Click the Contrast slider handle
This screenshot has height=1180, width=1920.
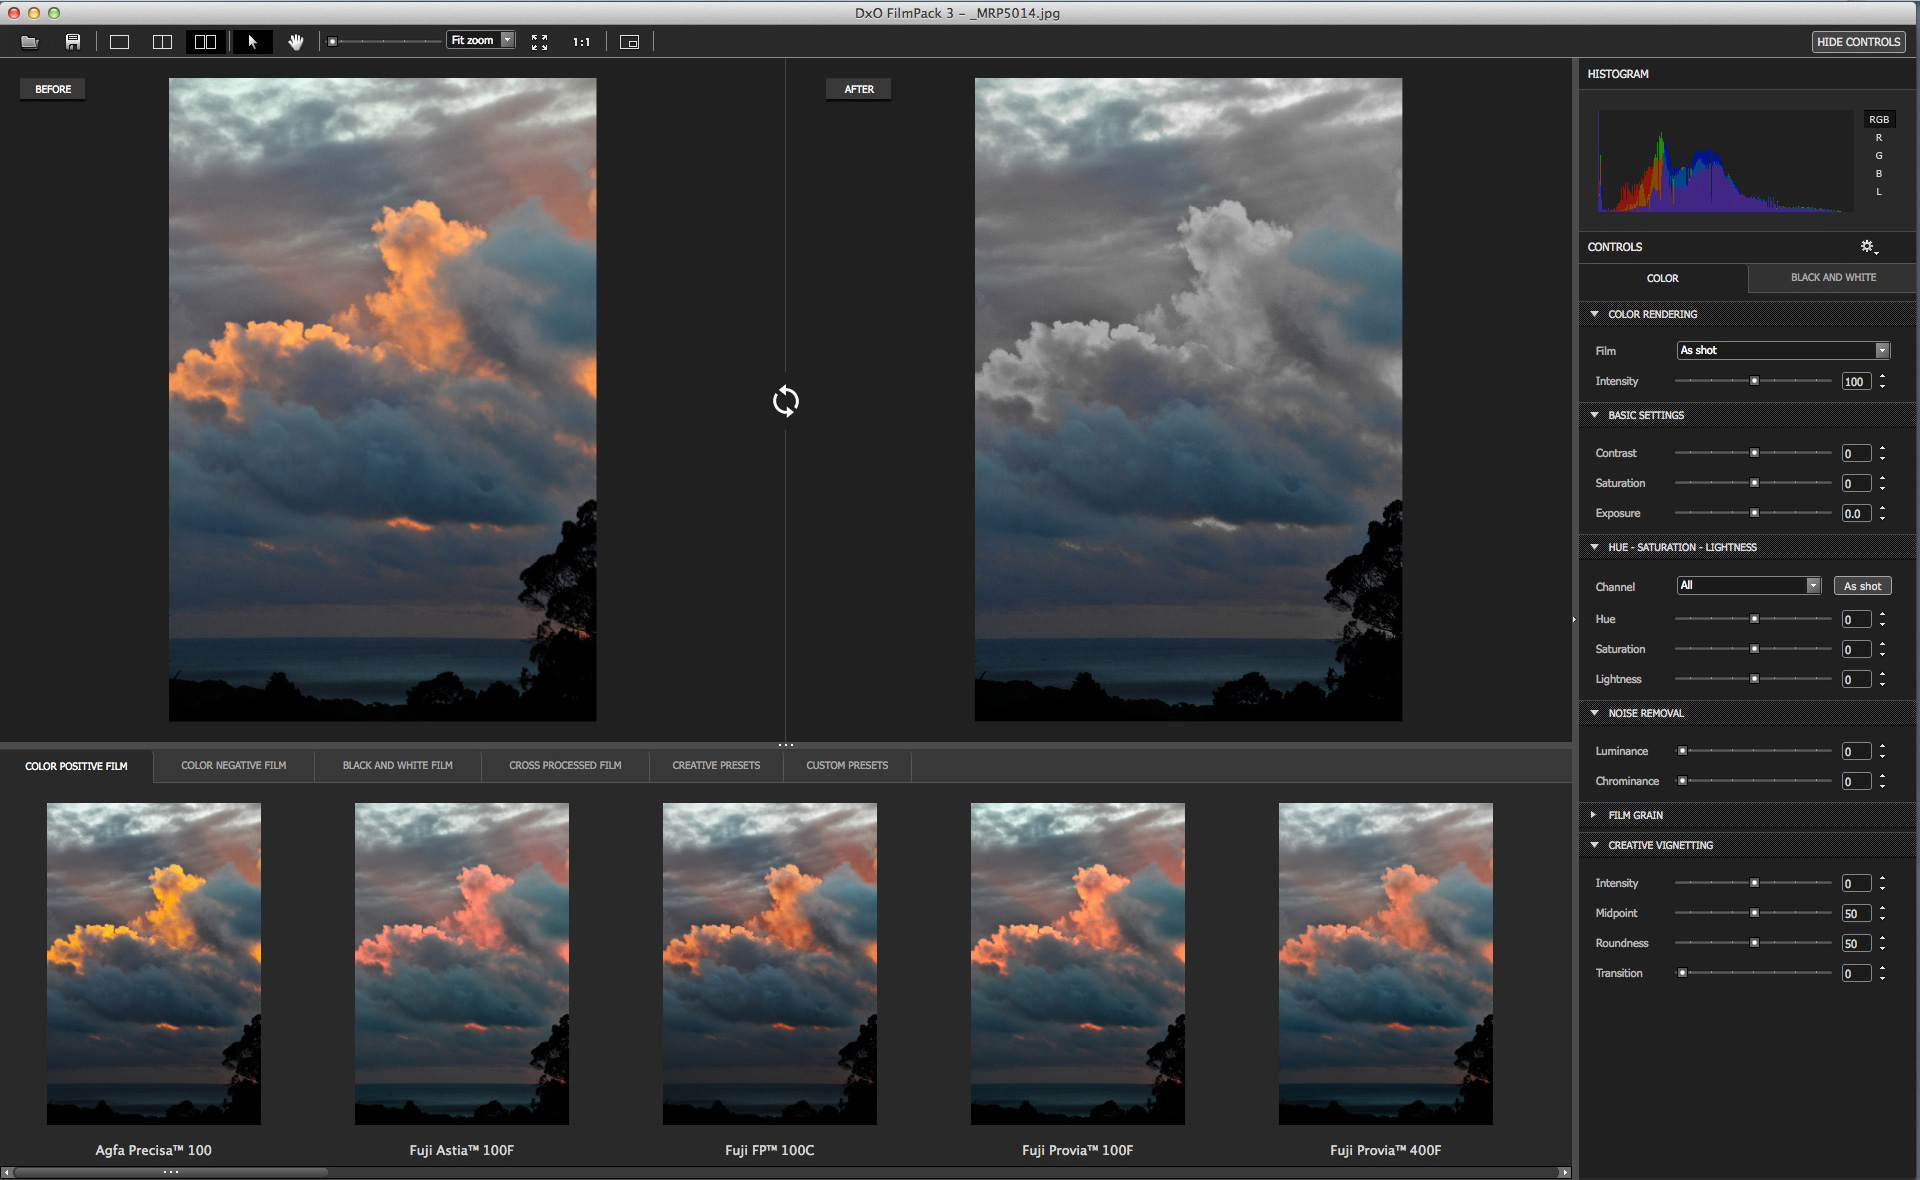point(1754,453)
